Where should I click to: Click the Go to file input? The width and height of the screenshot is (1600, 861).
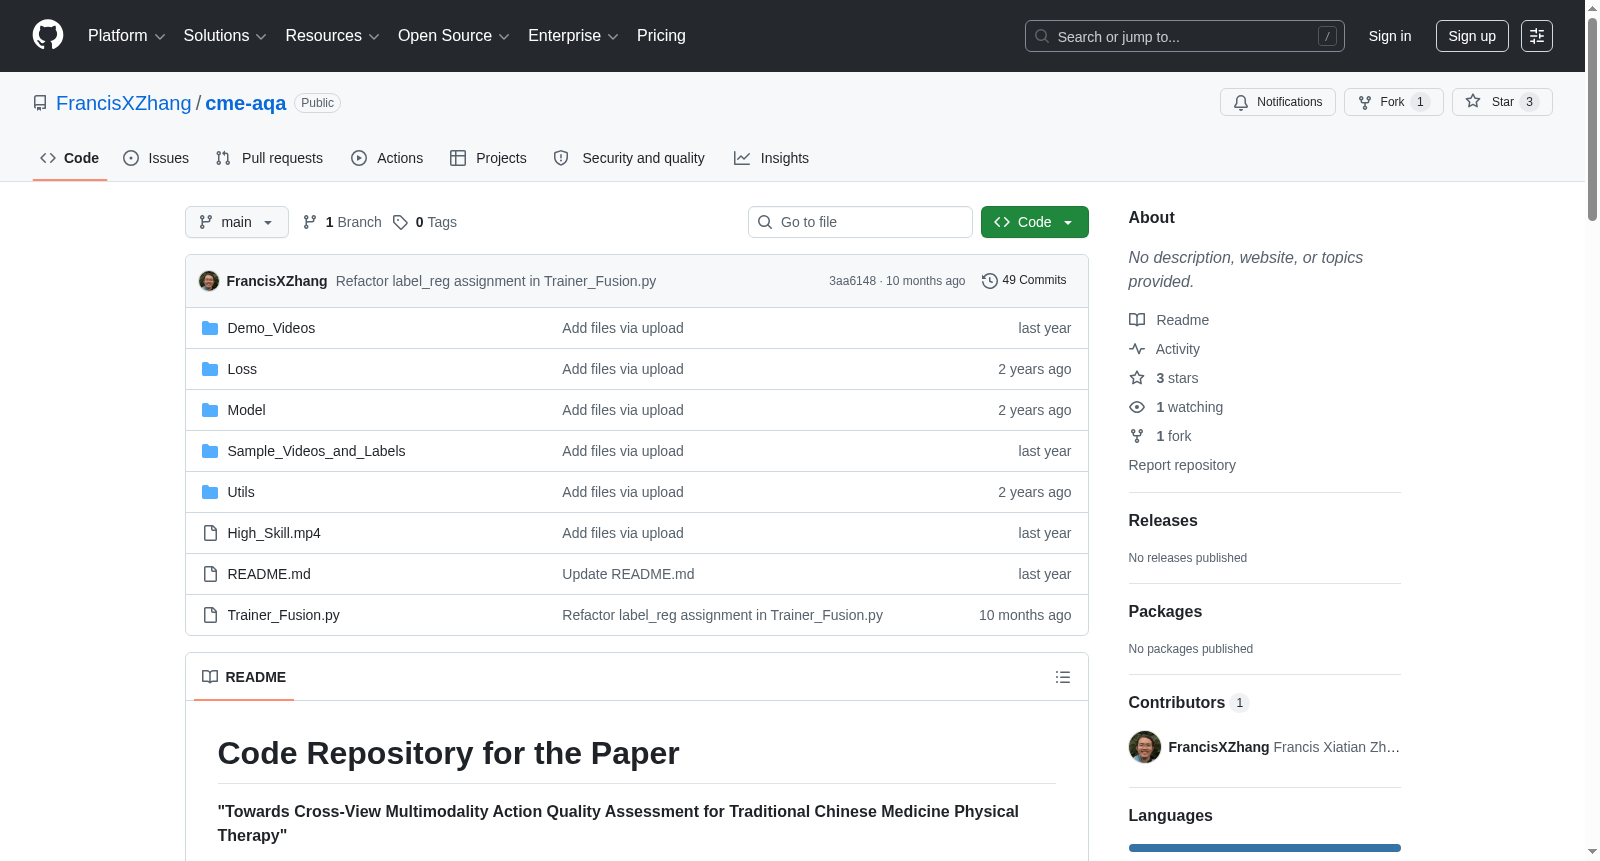(860, 222)
